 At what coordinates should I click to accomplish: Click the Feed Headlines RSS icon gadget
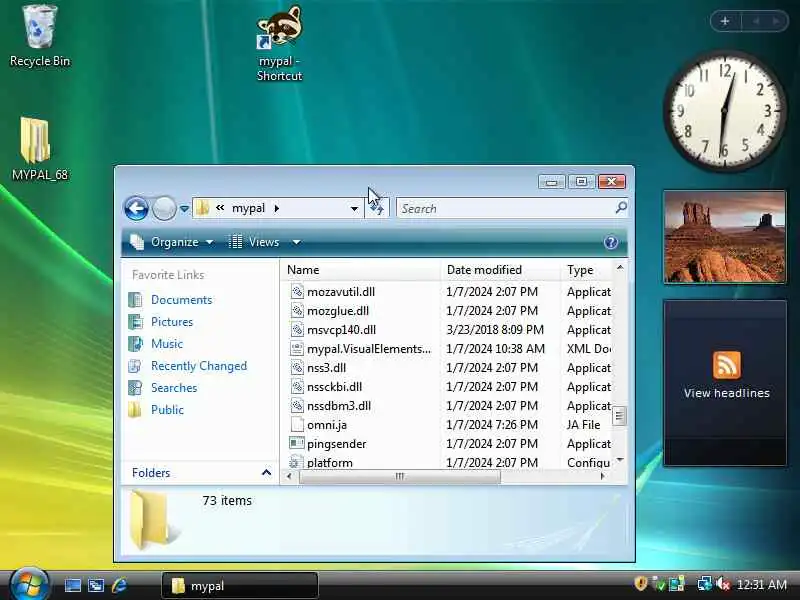click(x=727, y=364)
